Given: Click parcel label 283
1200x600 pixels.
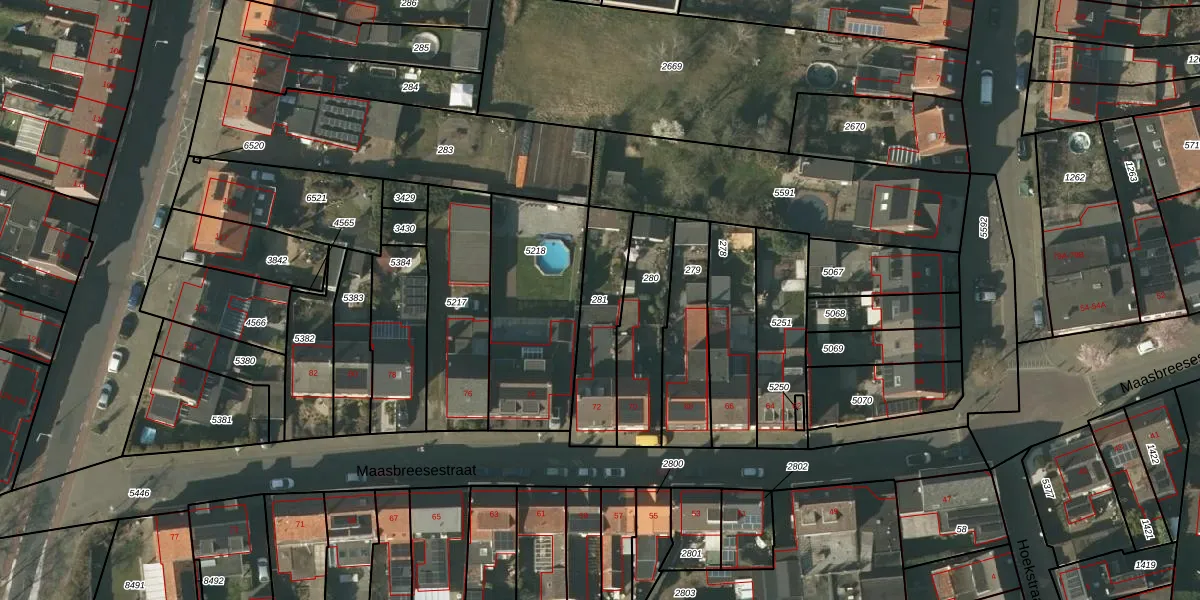Looking at the screenshot, I should point(445,150).
